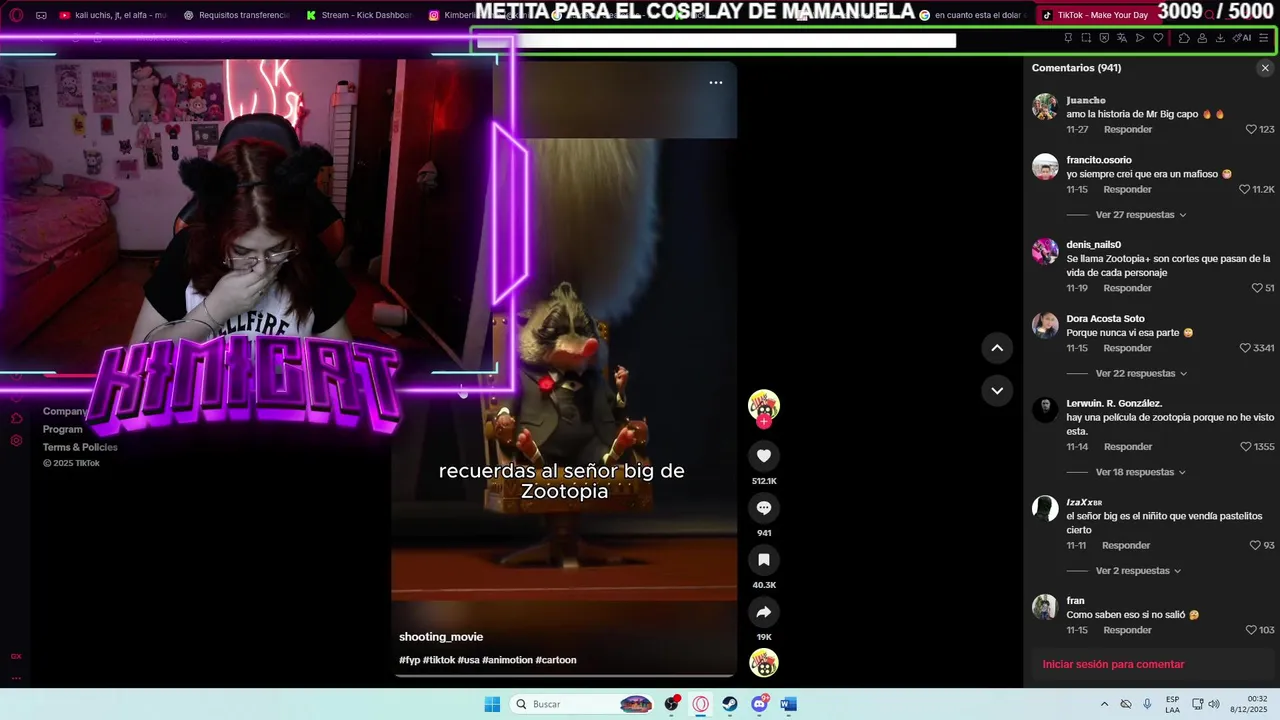
Task: Add page to bookmarks heart icon
Action: coord(1158,38)
